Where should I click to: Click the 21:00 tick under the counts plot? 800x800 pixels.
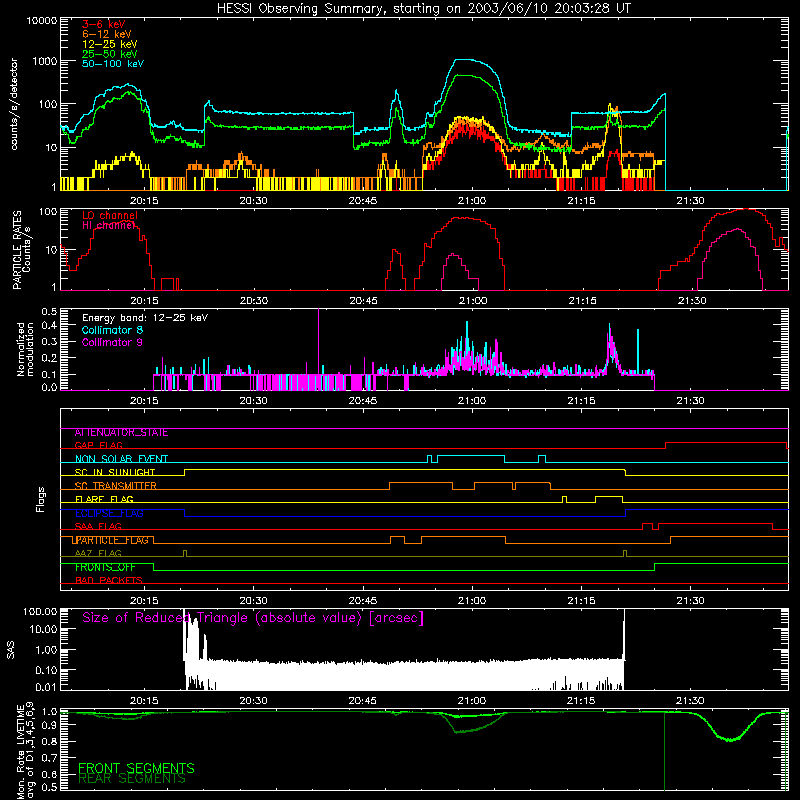pos(471,201)
